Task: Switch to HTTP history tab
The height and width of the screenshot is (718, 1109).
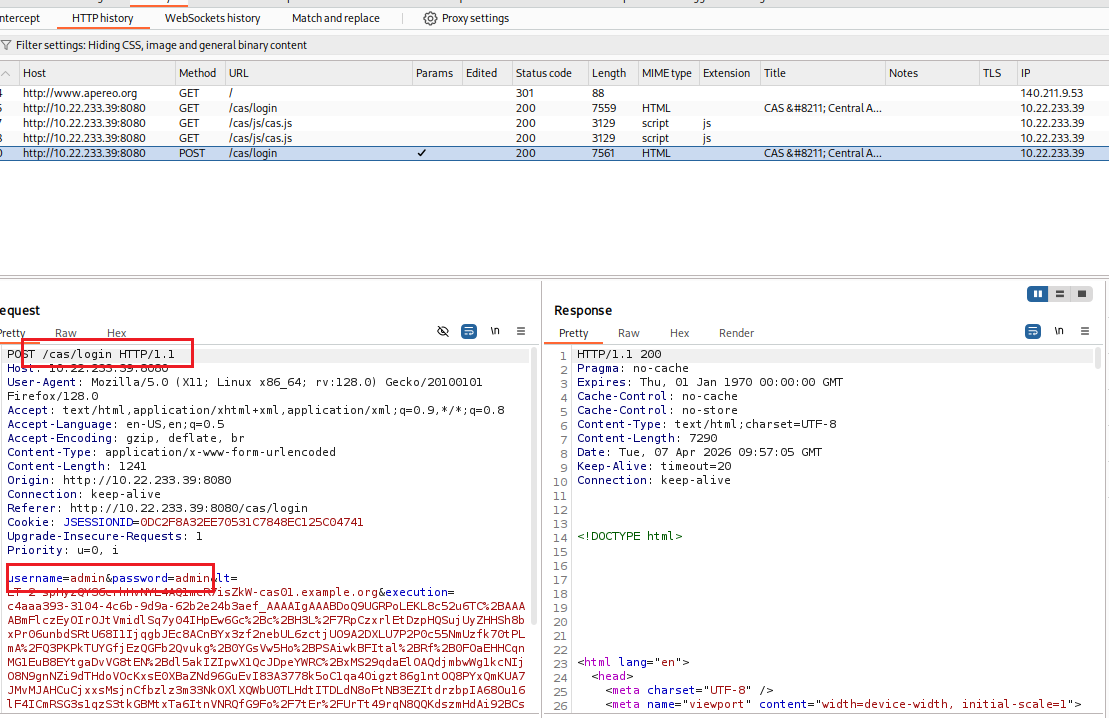Action: click(103, 18)
